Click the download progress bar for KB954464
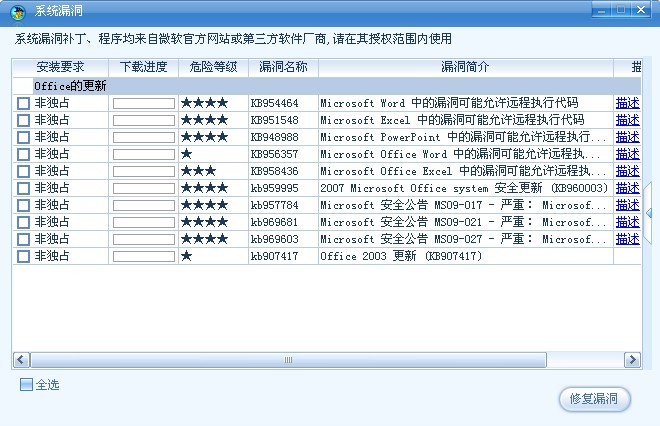 coord(144,103)
